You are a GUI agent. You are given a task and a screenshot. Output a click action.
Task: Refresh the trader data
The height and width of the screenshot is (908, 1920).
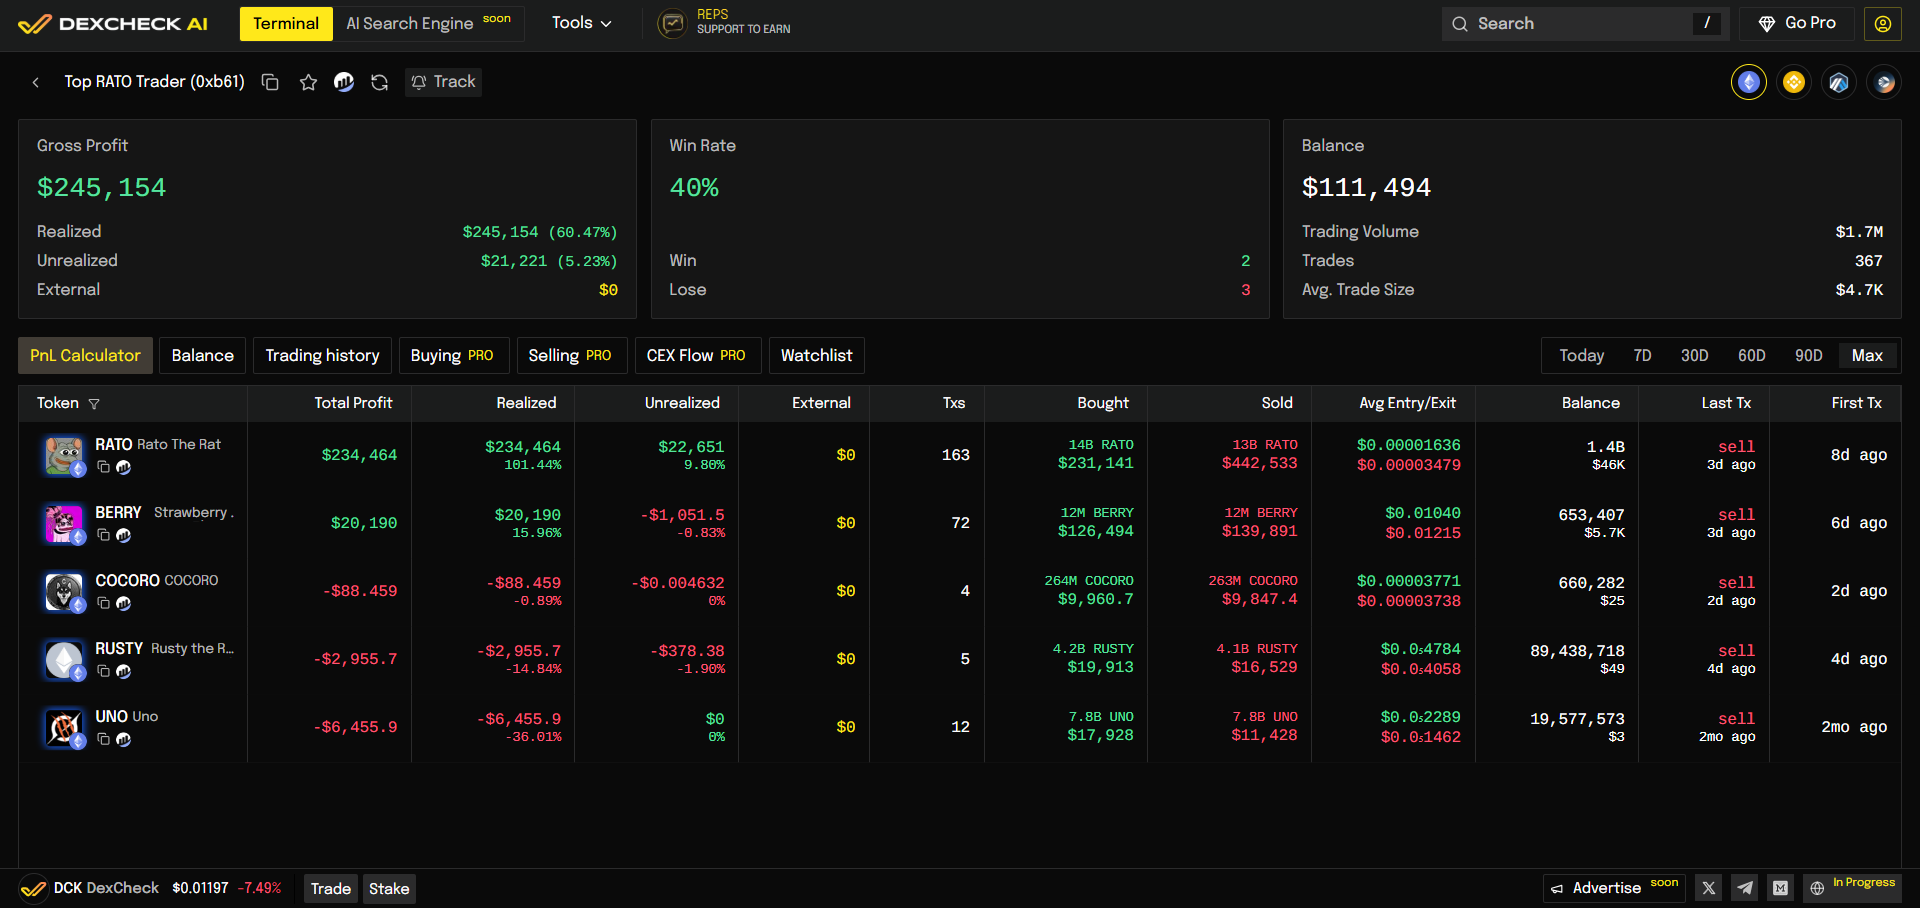(379, 82)
